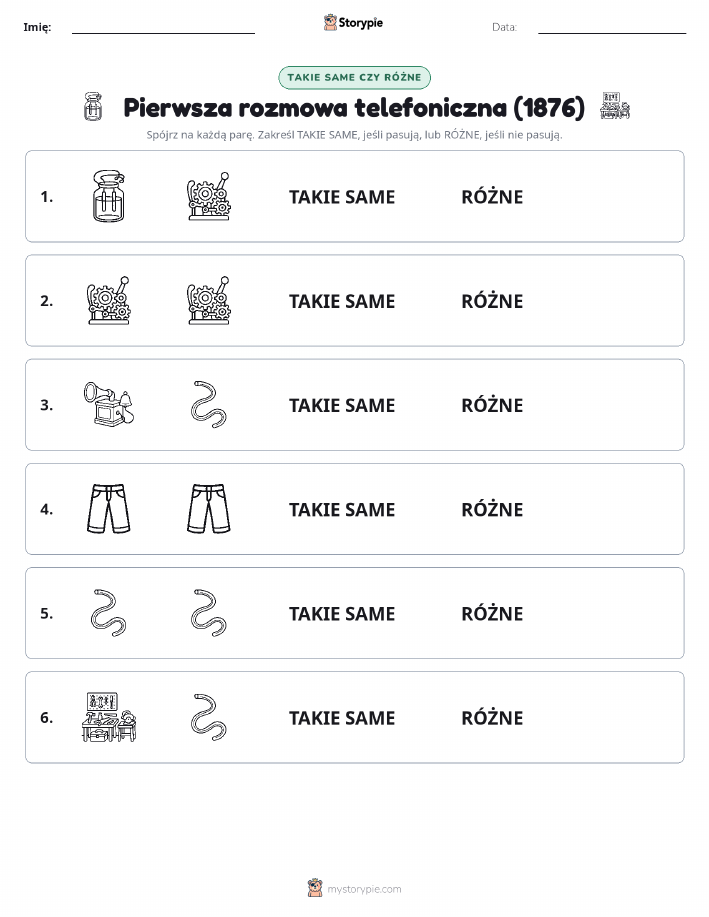Click the wire icon in row 3
This screenshot has height=917, width=709.
click(209, 405)
